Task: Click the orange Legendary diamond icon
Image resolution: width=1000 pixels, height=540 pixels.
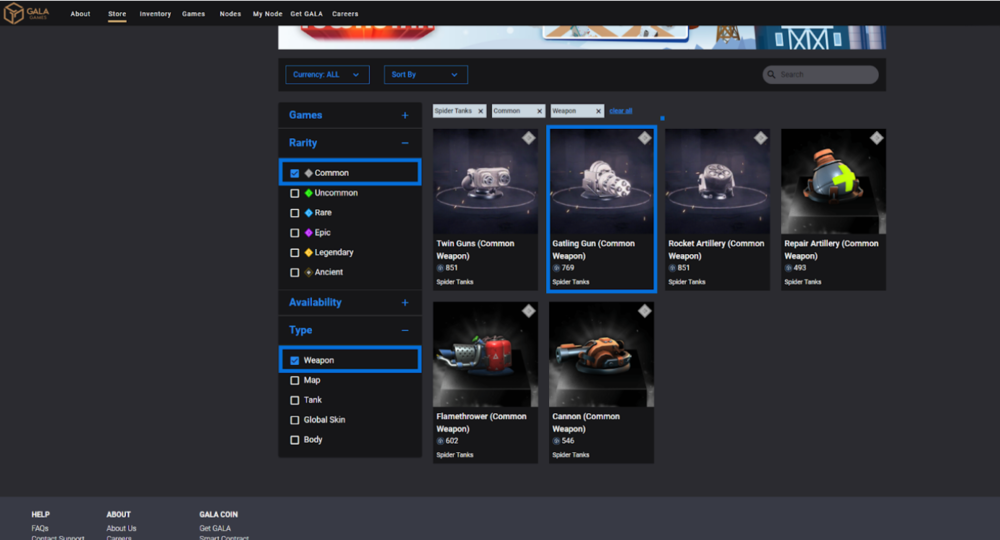Action: coord(309,252)
